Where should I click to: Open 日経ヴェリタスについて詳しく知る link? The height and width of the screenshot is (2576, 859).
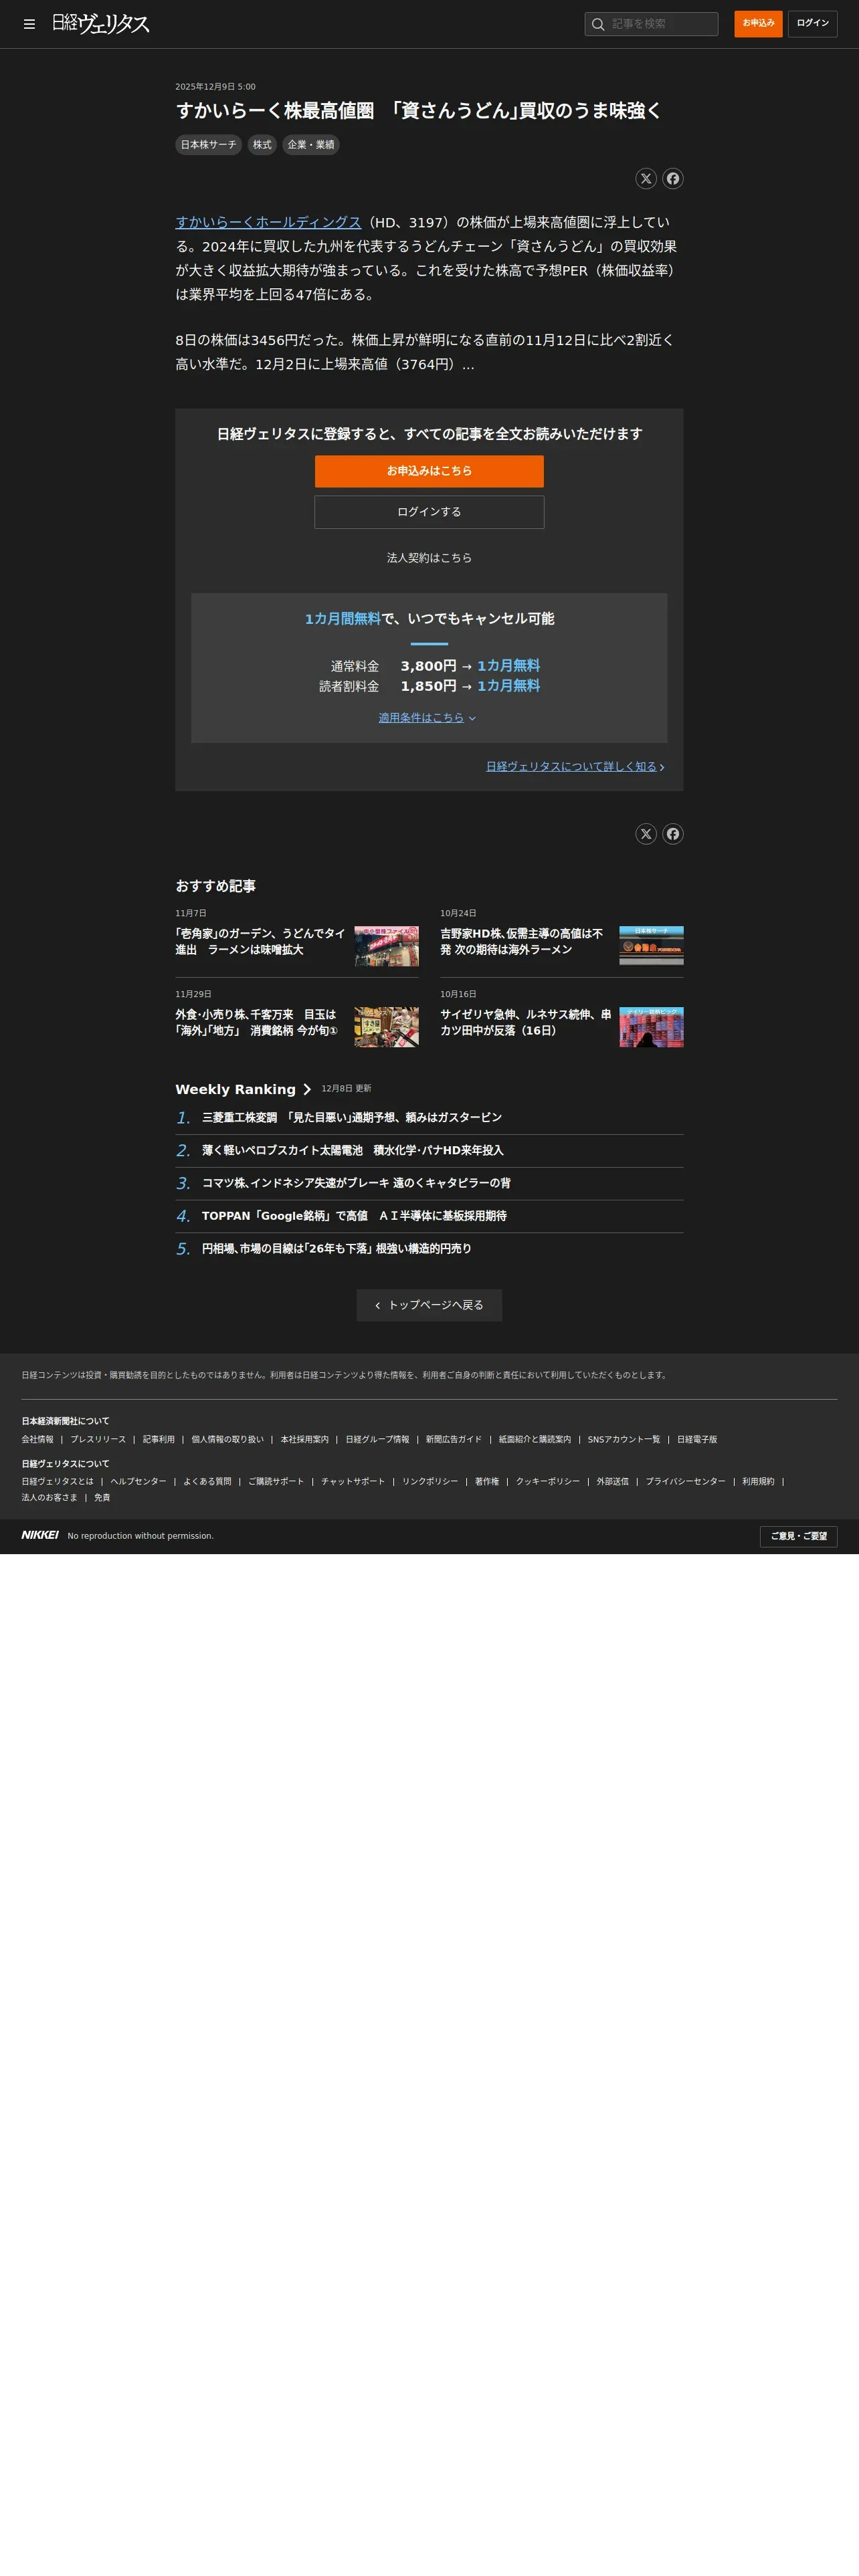[x=575, y=767]
